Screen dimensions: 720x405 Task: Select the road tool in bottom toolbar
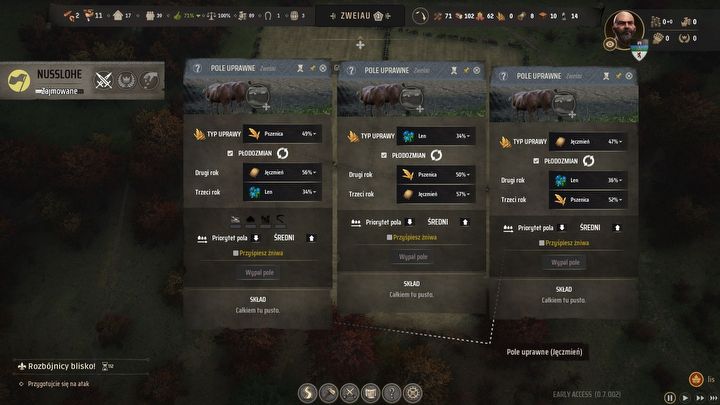point(307,393)
